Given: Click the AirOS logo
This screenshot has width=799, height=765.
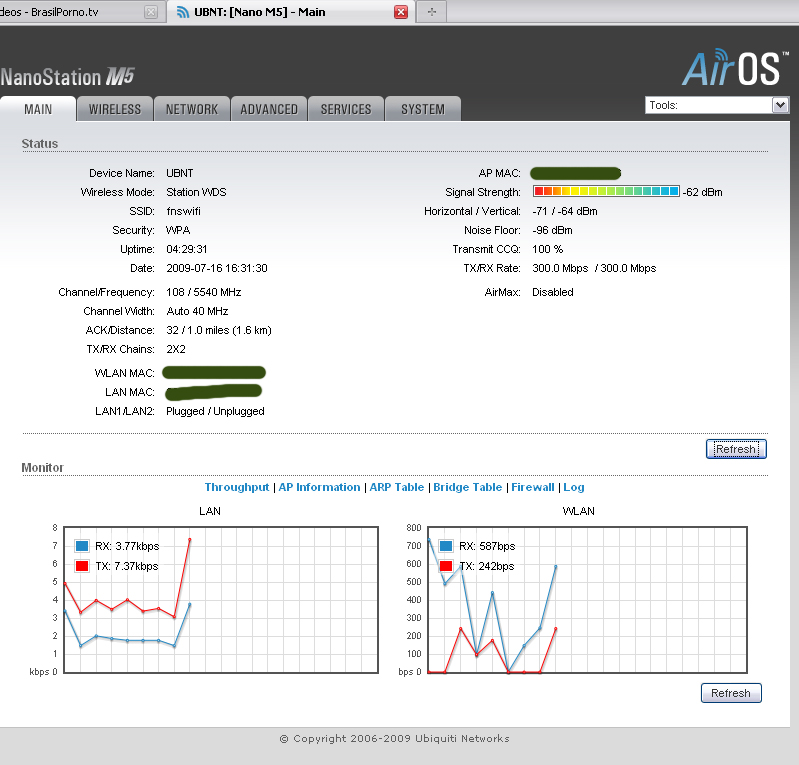Looking at the screenshot, I should point(735,68).
